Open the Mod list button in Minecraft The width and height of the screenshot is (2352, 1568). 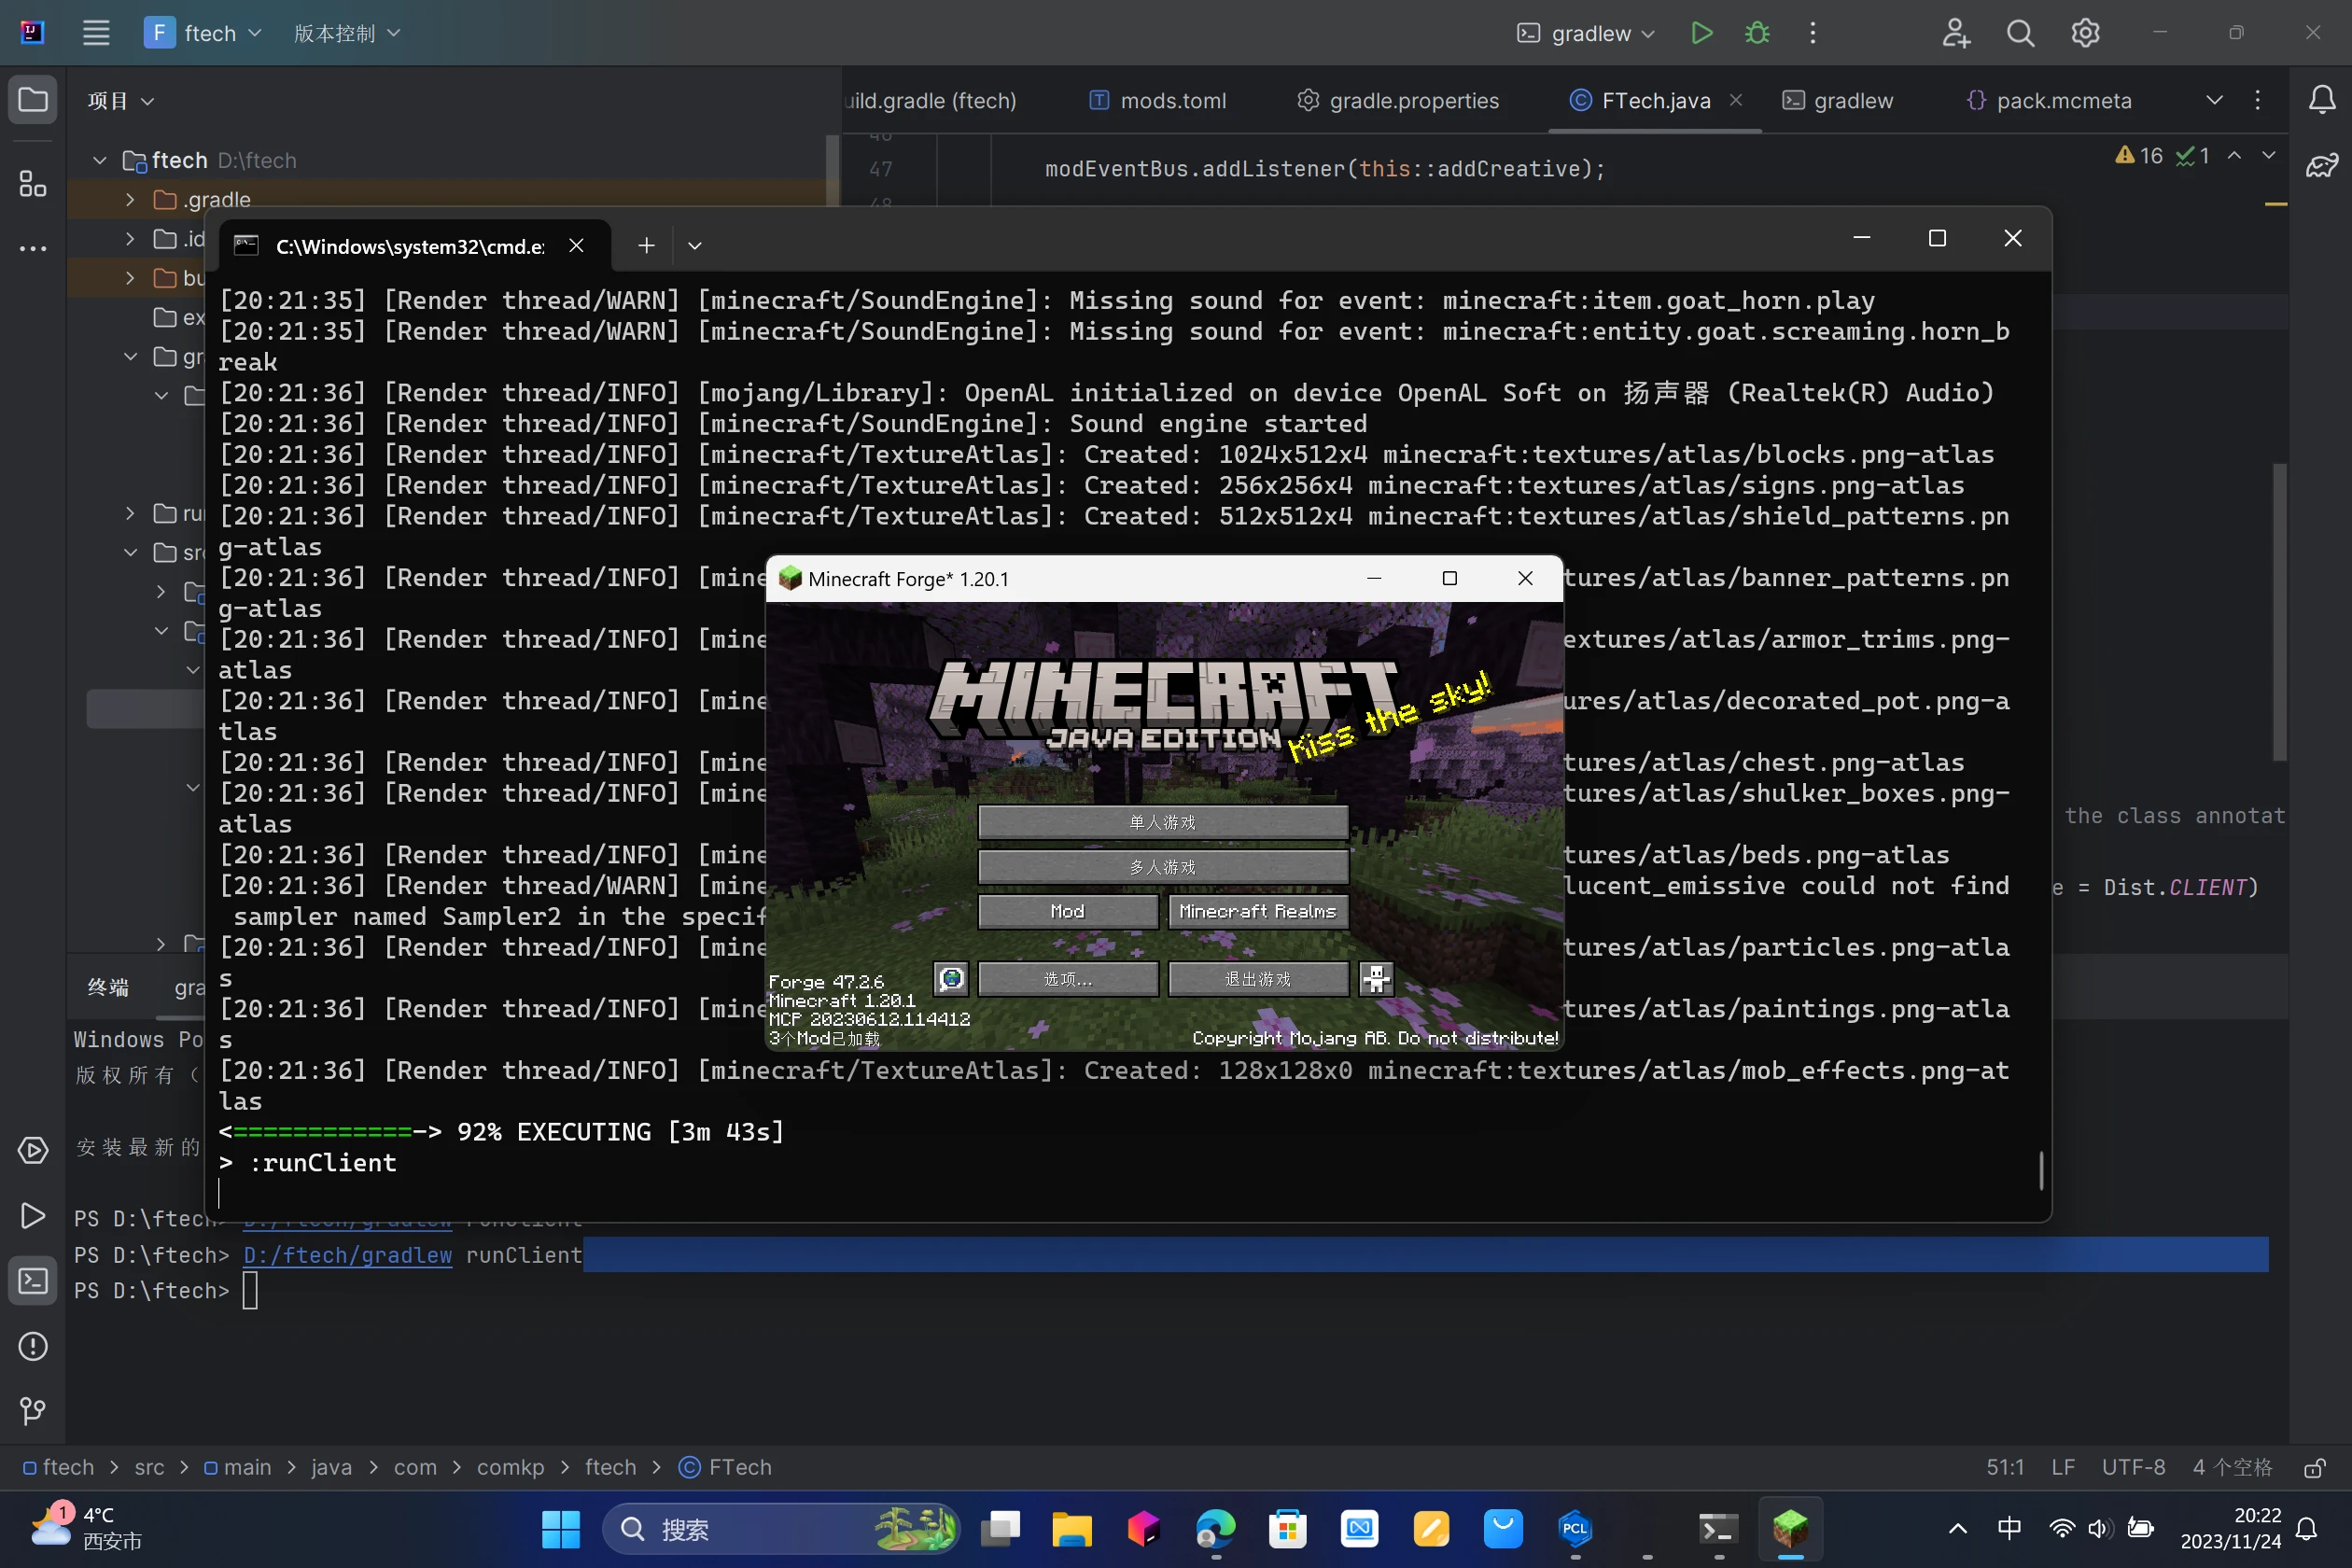click(x=1067, y=911)
